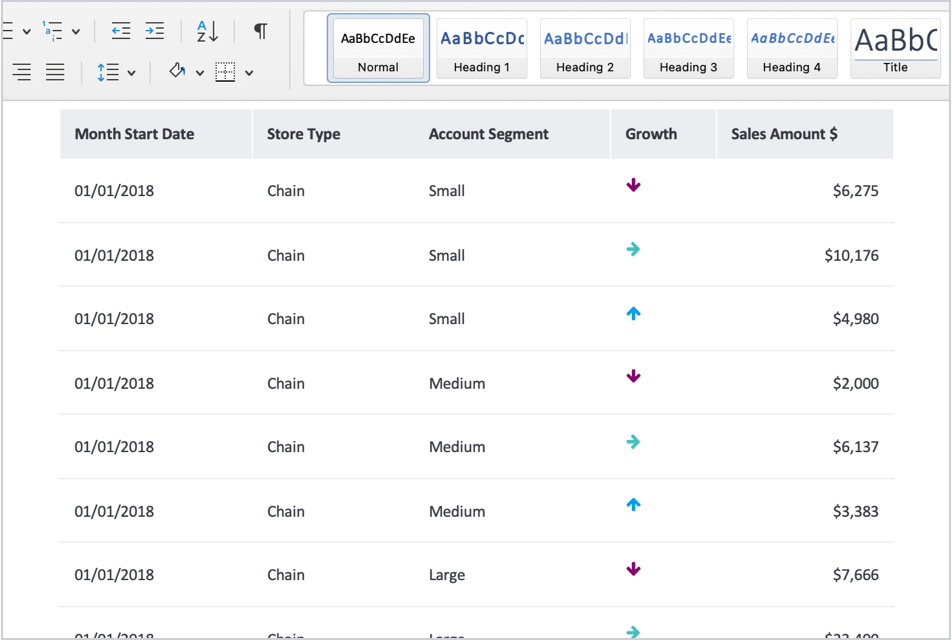Click the $10,176 sales amount cell
Image resolution: width=952 pixels, height=640 pixels.
coord(851,255)
